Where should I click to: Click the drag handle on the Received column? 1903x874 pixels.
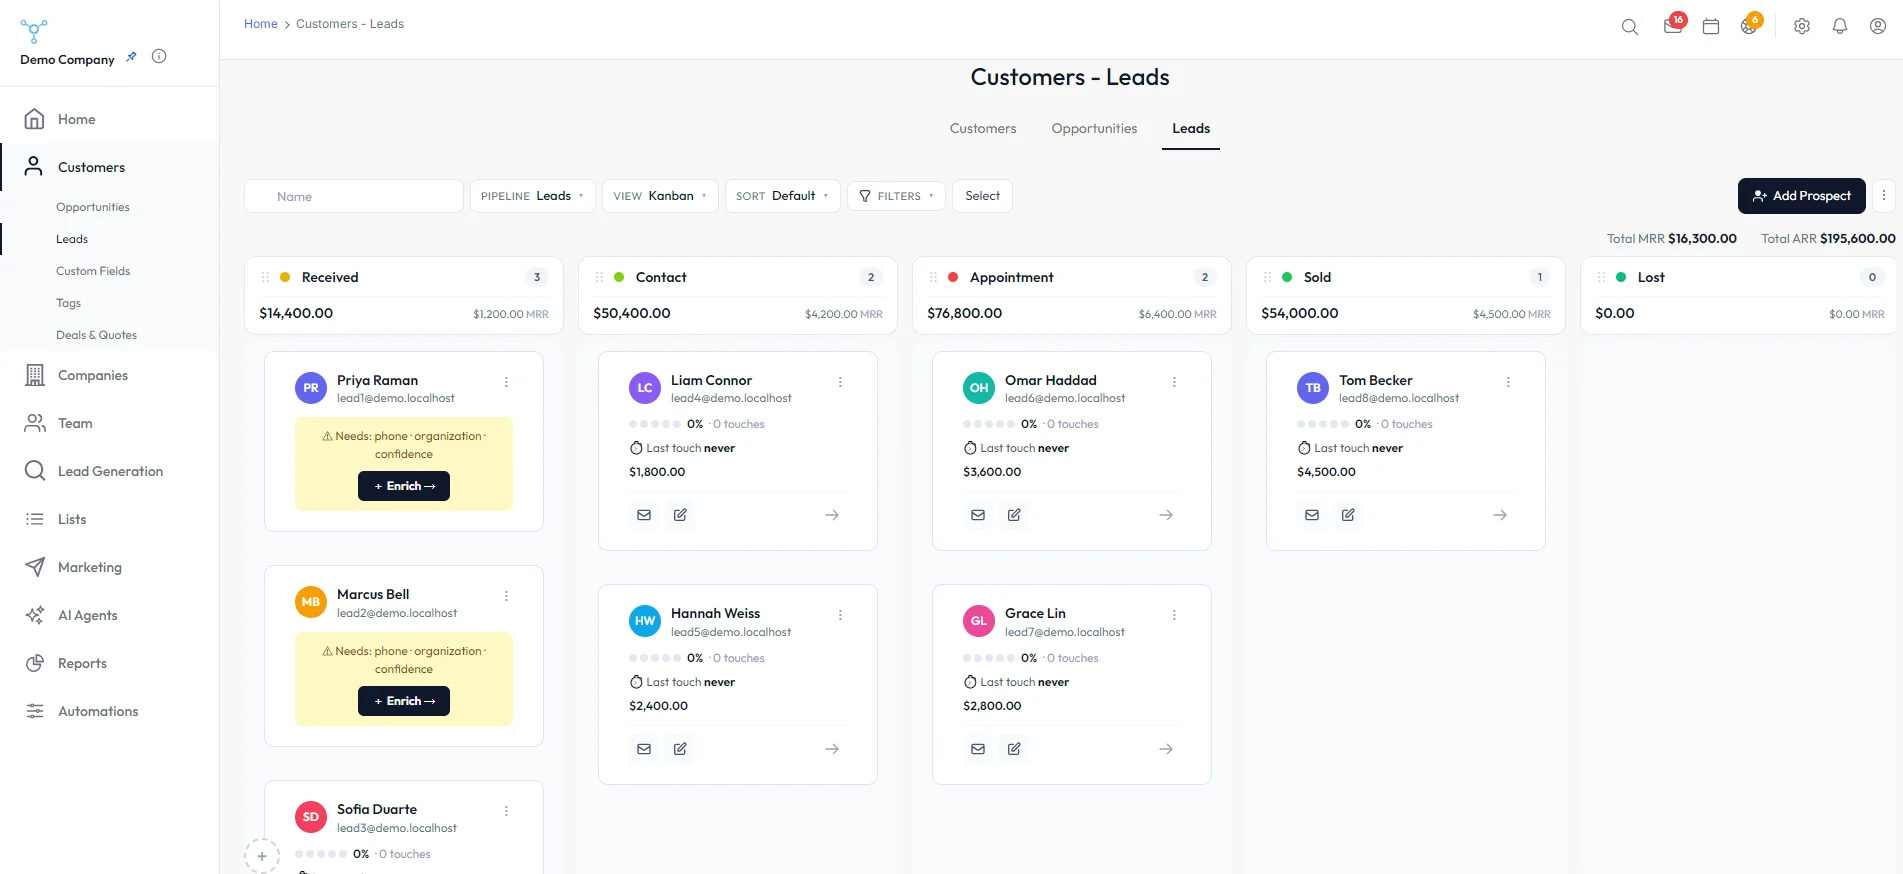(x=266, y=278)
